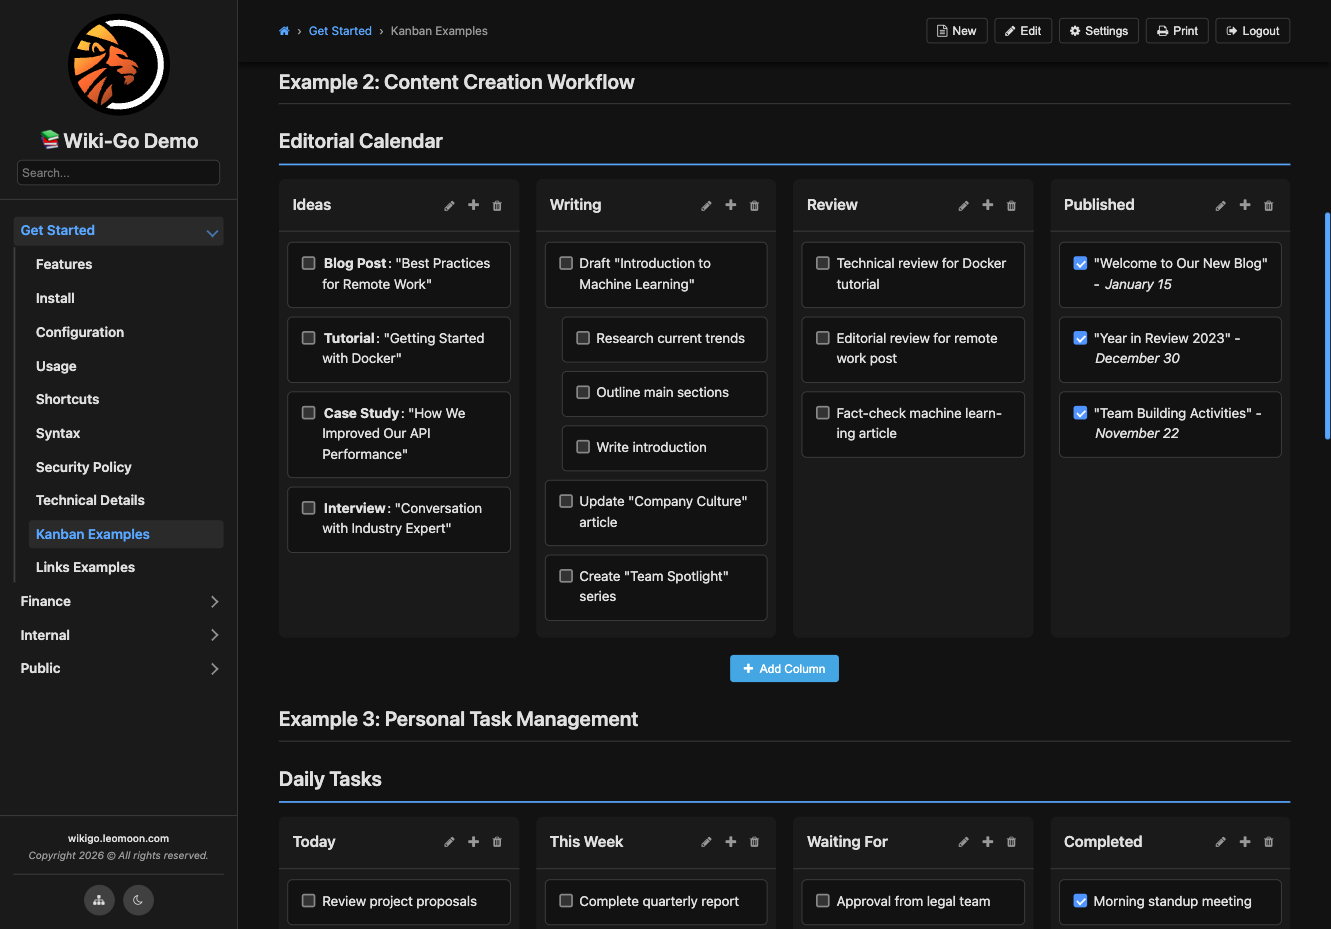Rename the Review column using pencil icon
The image size is (1331, 929).
click(963, 206)
